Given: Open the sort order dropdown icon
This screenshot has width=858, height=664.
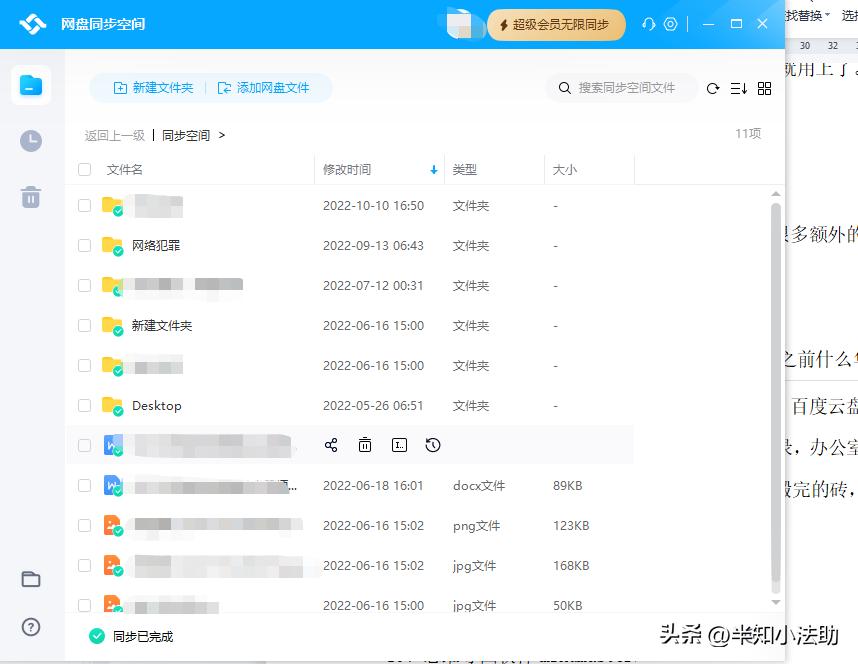Looking at the screenshot, I should click(x=738, y=88).
